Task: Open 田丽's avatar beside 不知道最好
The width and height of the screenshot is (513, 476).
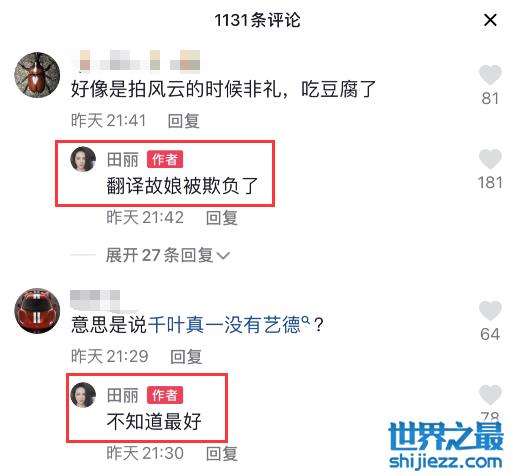Action: [83, 395]
